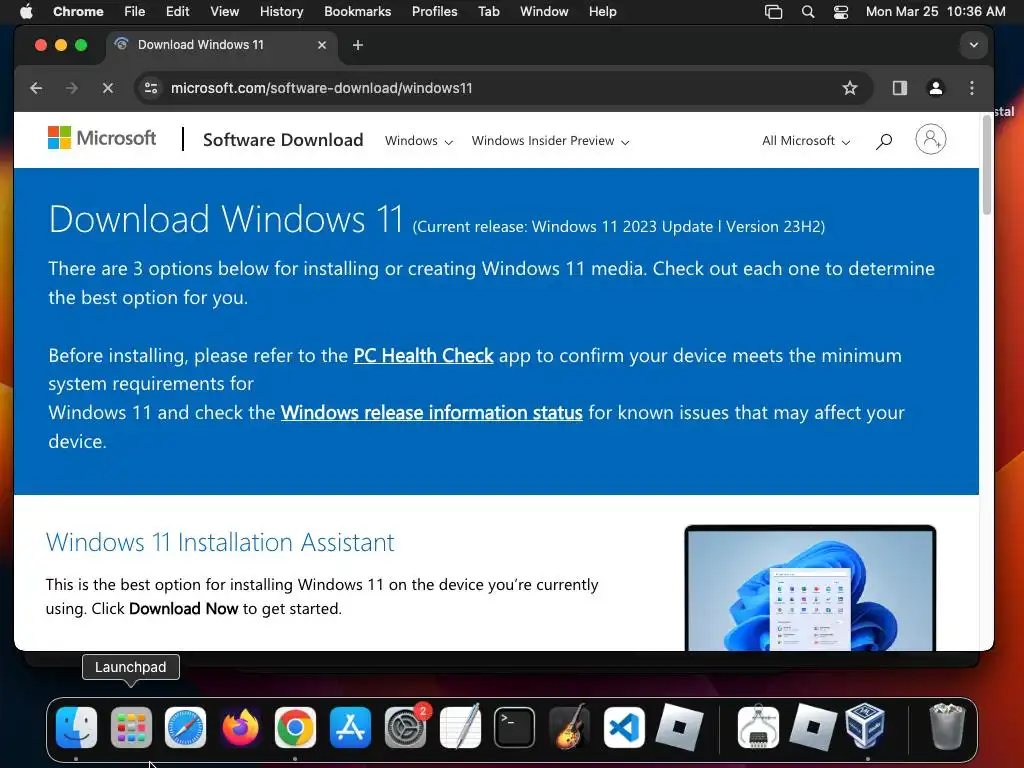The image size is (1024, 768).
Task: Expand Windows Insider Preview dropdown
Action: 550,141
